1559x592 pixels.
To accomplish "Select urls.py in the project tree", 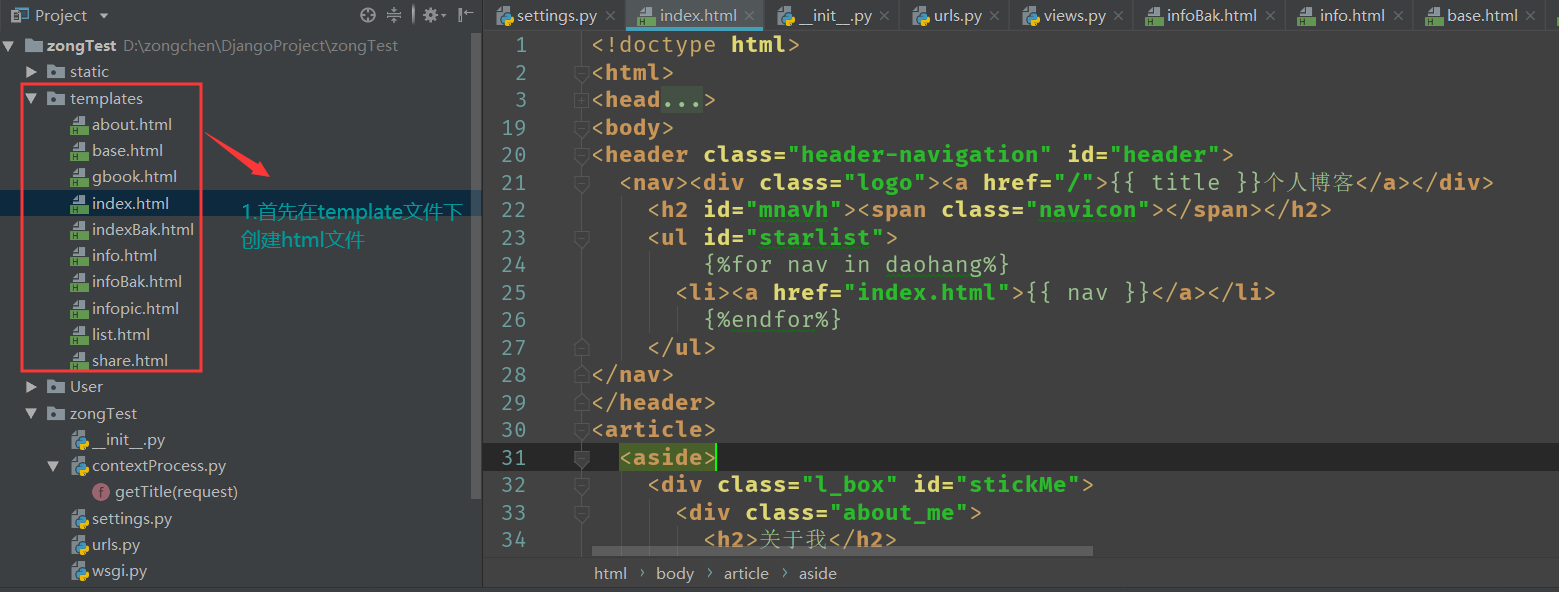I will 115,545.
